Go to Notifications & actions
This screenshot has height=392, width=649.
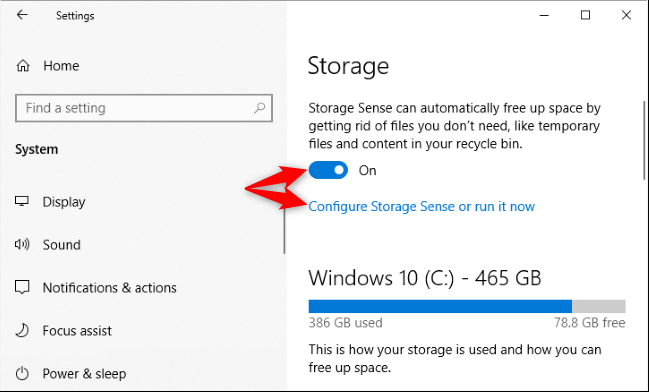tap(110, 288)
